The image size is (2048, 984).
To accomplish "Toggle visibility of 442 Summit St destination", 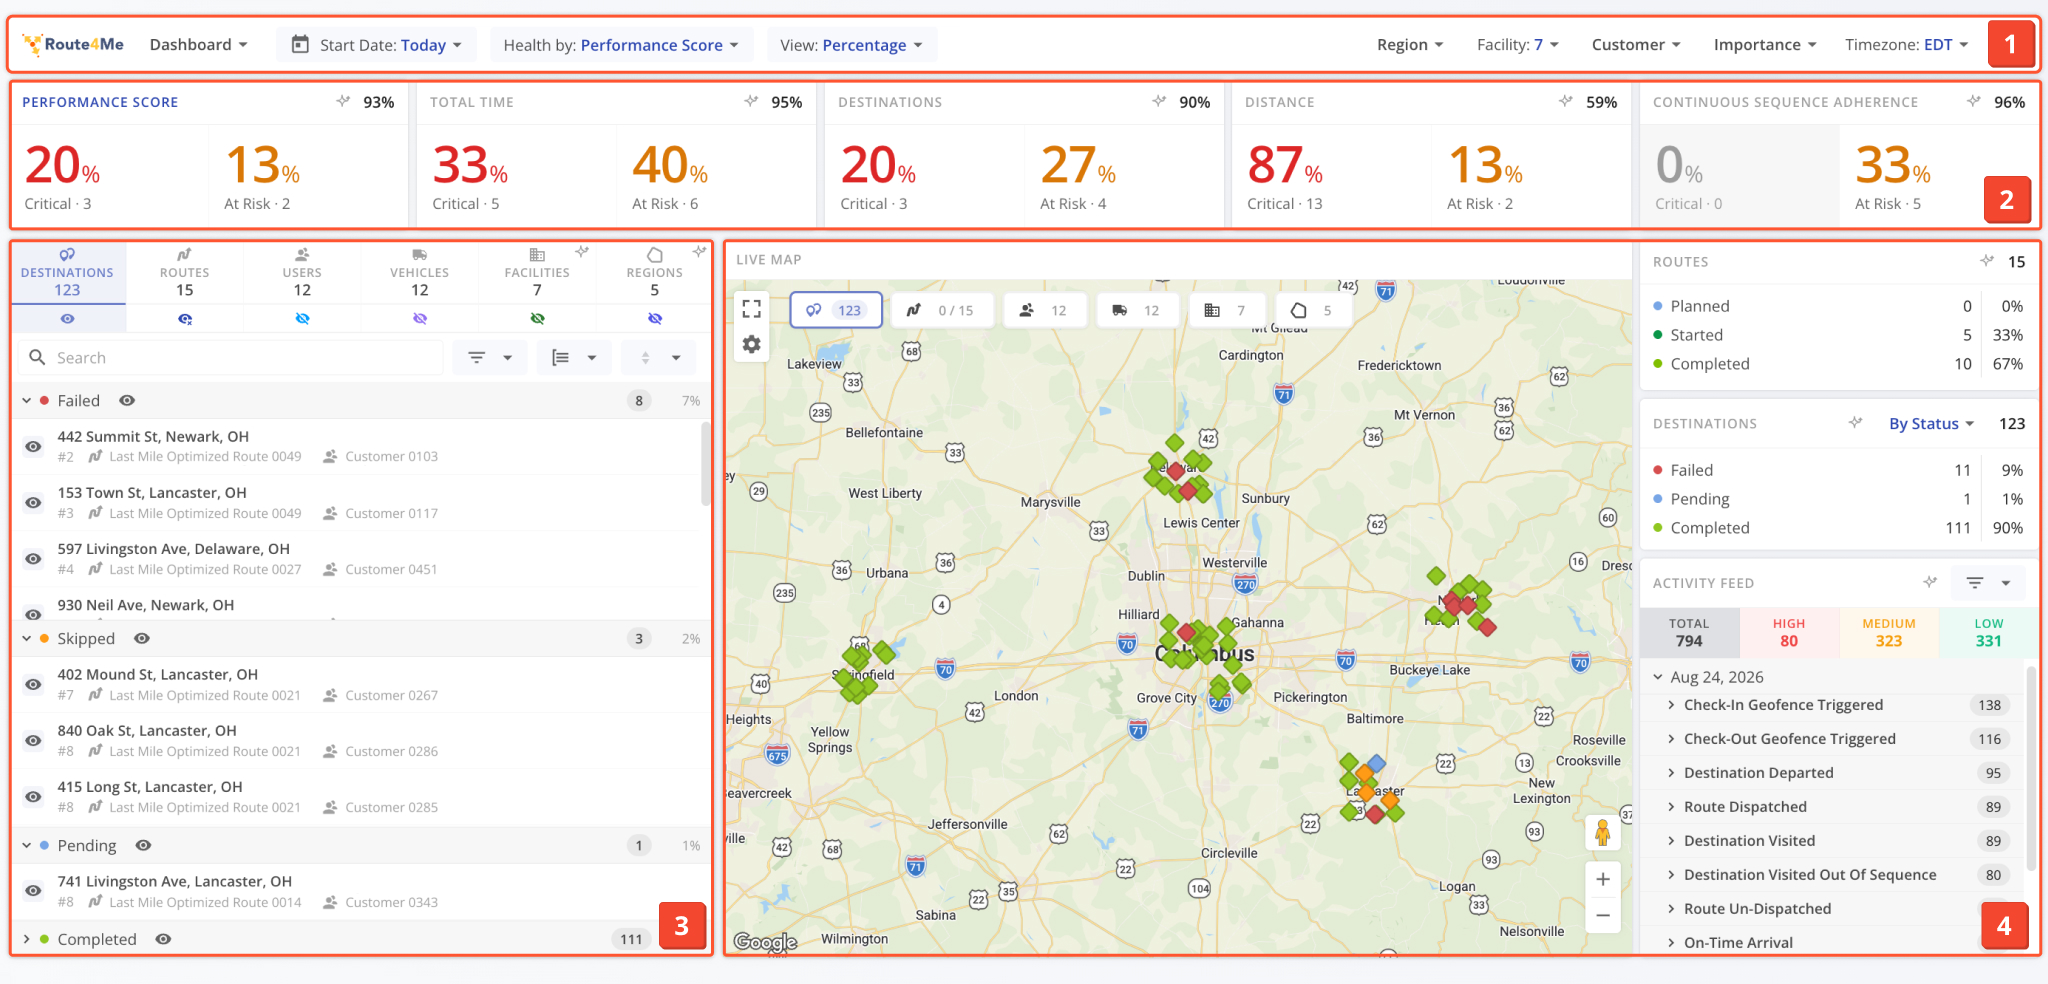I will click(x=33, y=446).
